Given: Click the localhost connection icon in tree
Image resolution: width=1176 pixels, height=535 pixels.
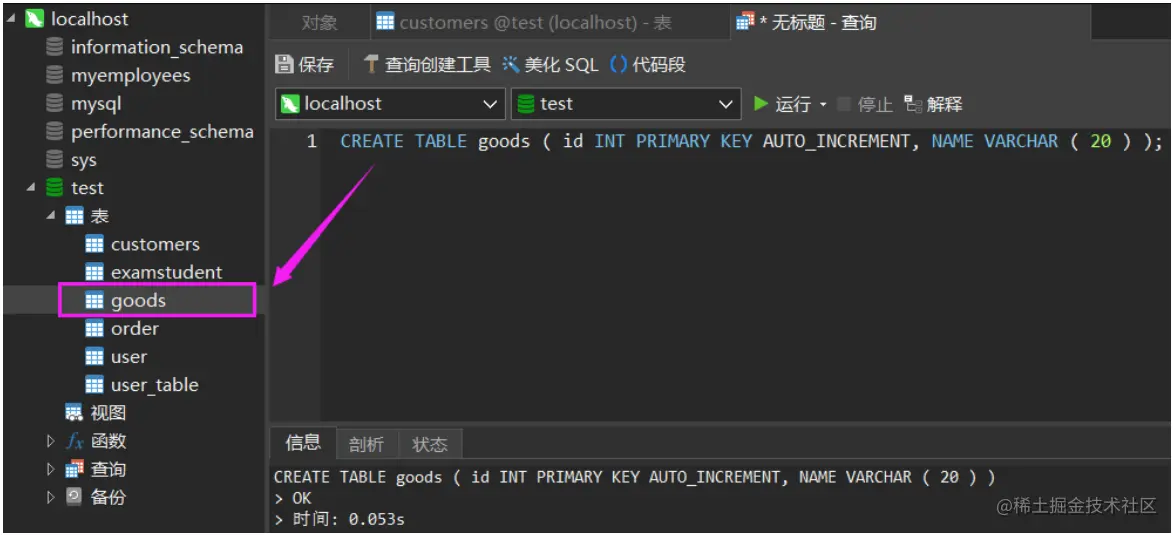Looking at the screenshot, I should click(34, 19).
